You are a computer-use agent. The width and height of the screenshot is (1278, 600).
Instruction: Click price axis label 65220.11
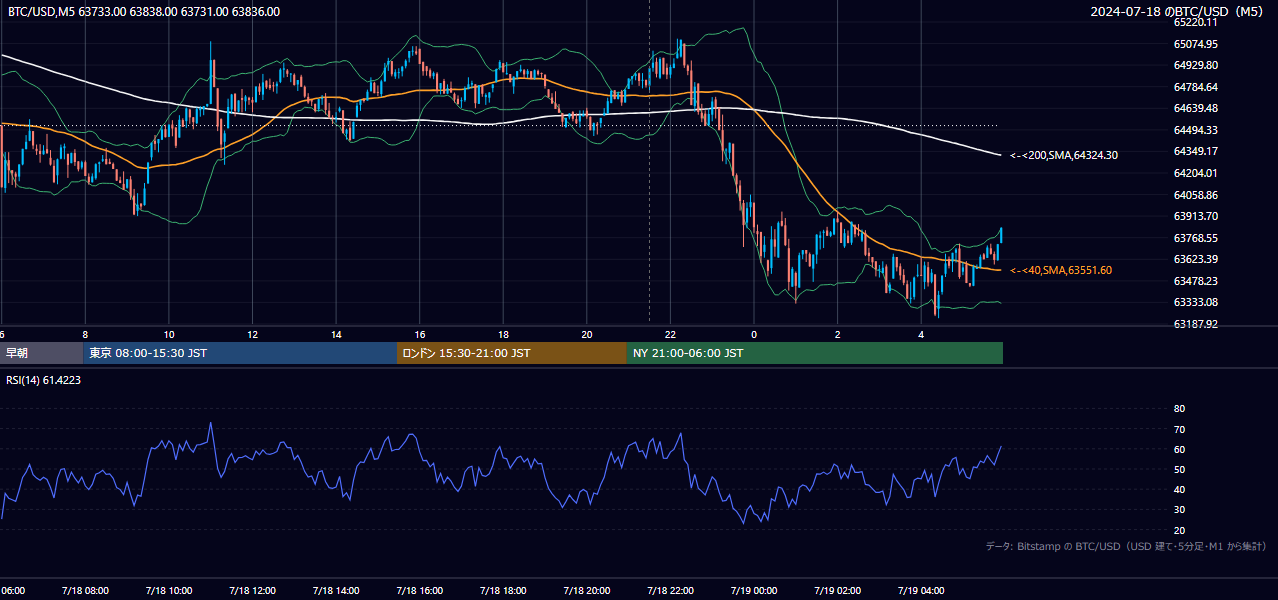coord(1196,22)
